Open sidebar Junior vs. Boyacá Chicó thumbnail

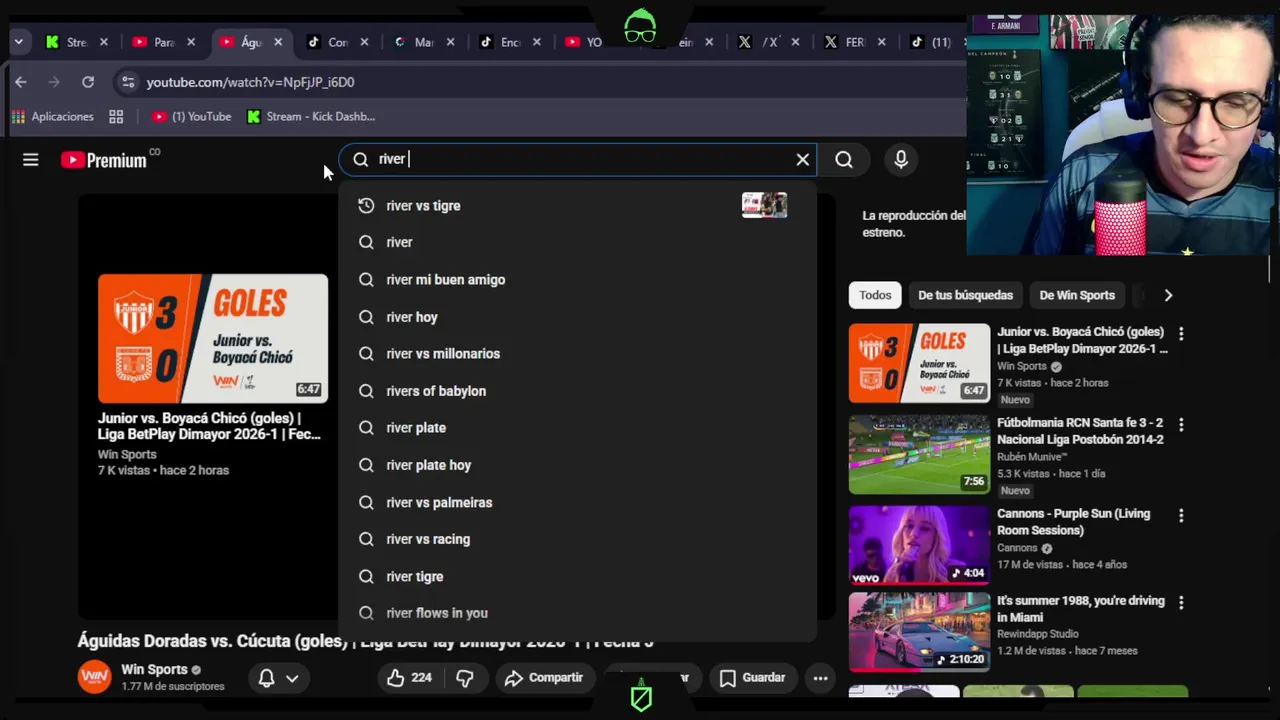[919, 362]
